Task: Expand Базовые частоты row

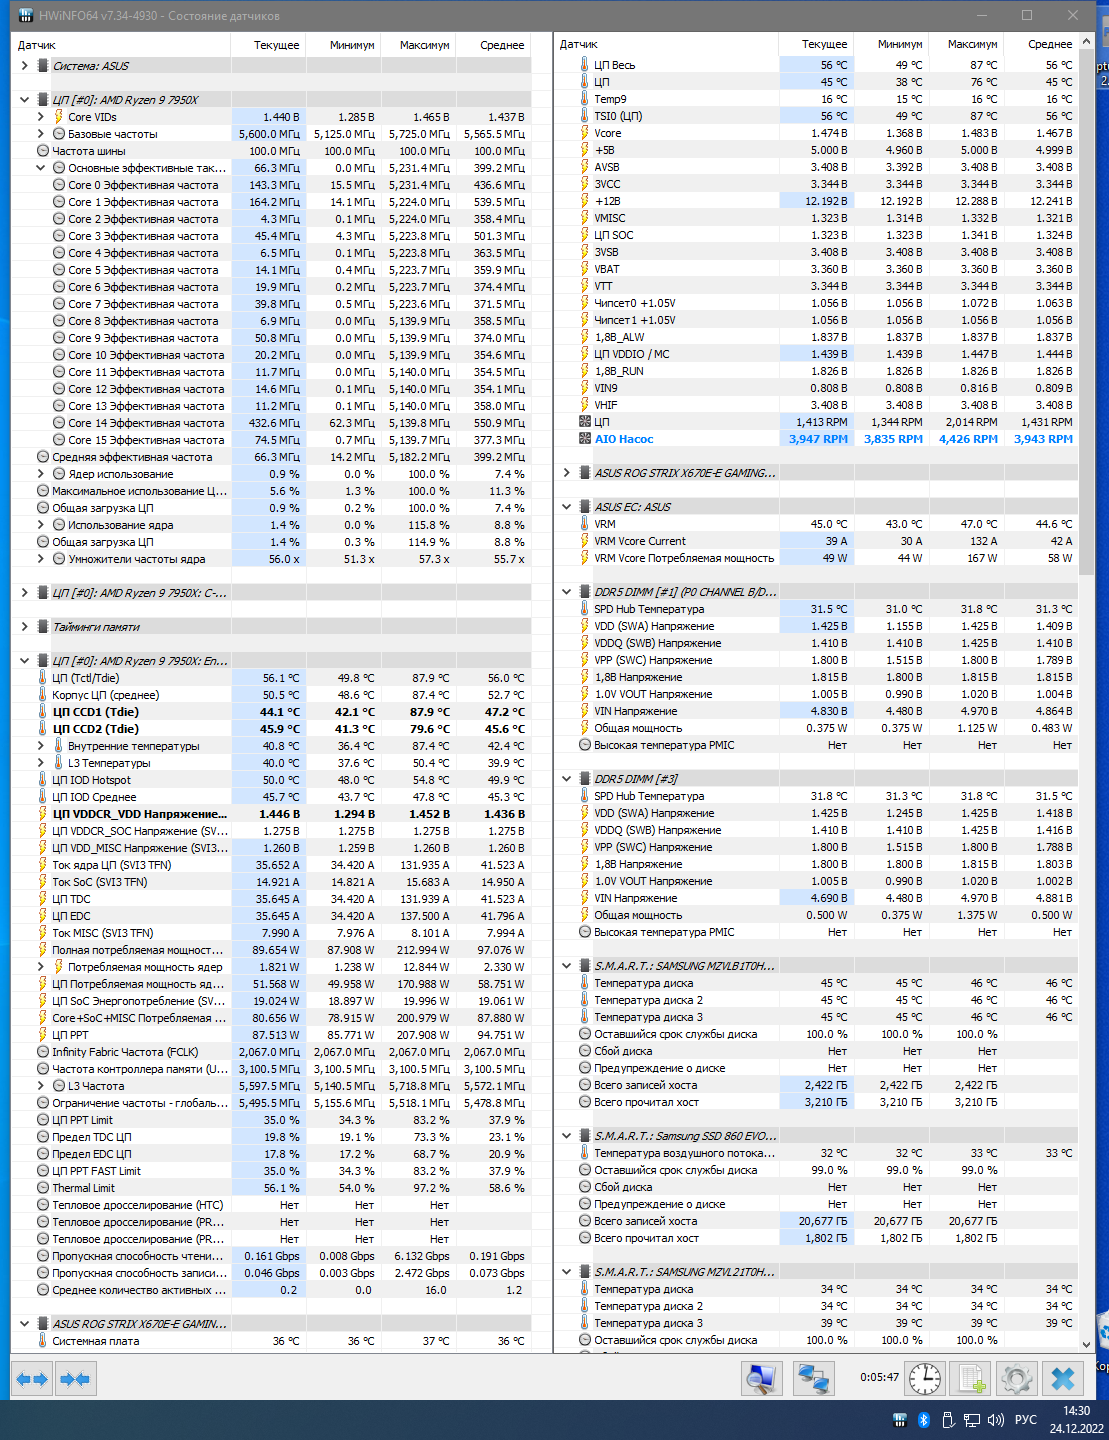Action: coord(41,134)
